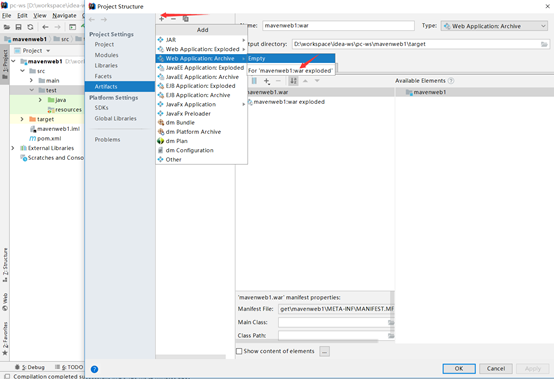Click the sort elements icon in layout toolbar
554x379 pixels.
click(x=293, y=81)
